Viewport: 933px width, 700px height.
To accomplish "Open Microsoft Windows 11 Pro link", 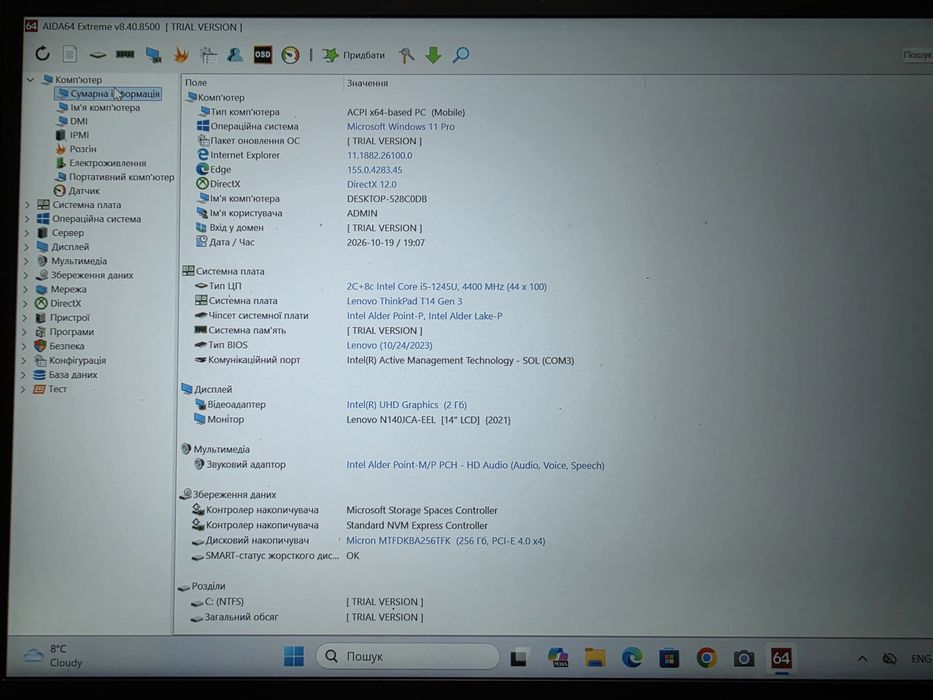I will point(400,127).
